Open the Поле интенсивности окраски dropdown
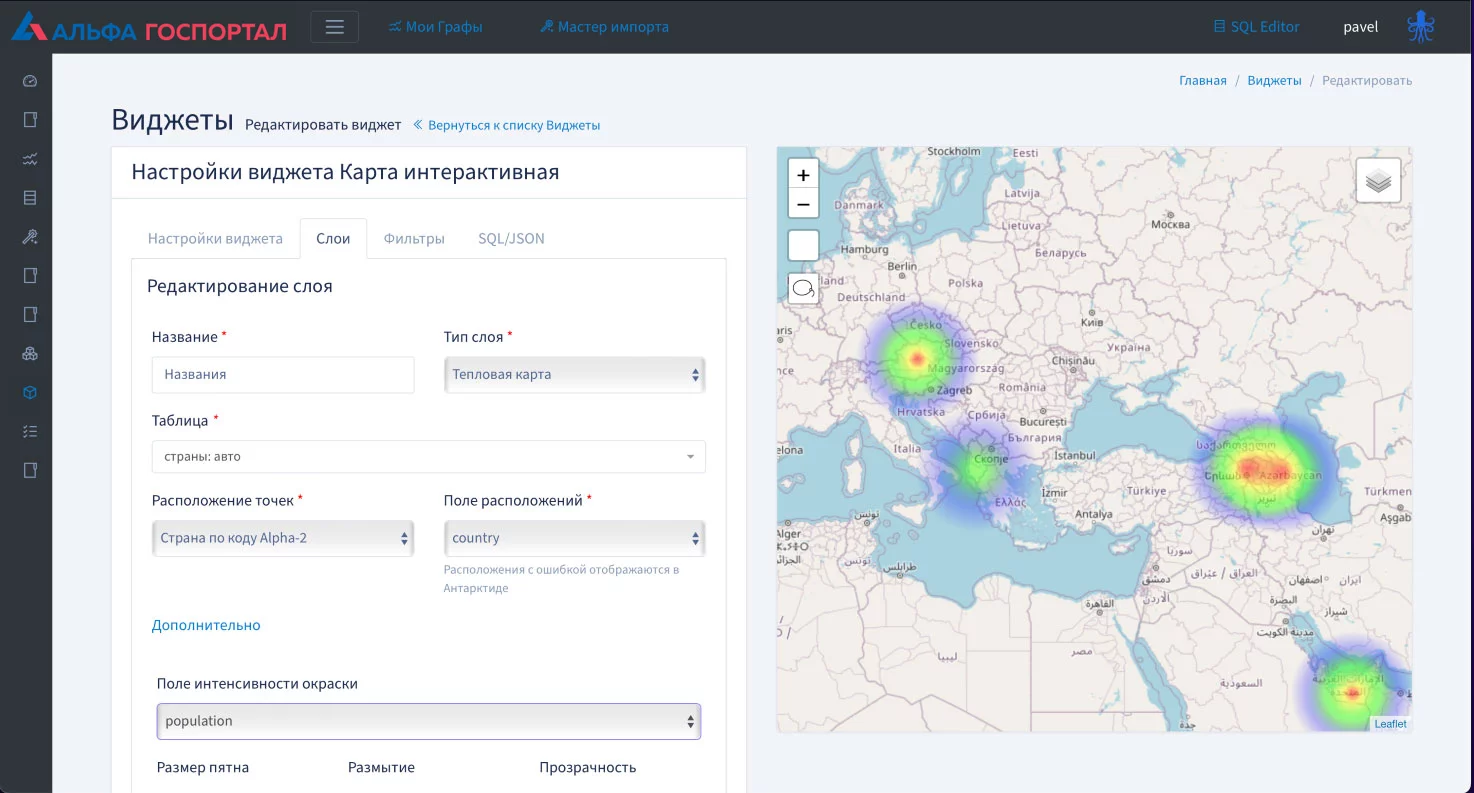 [428, 721]
